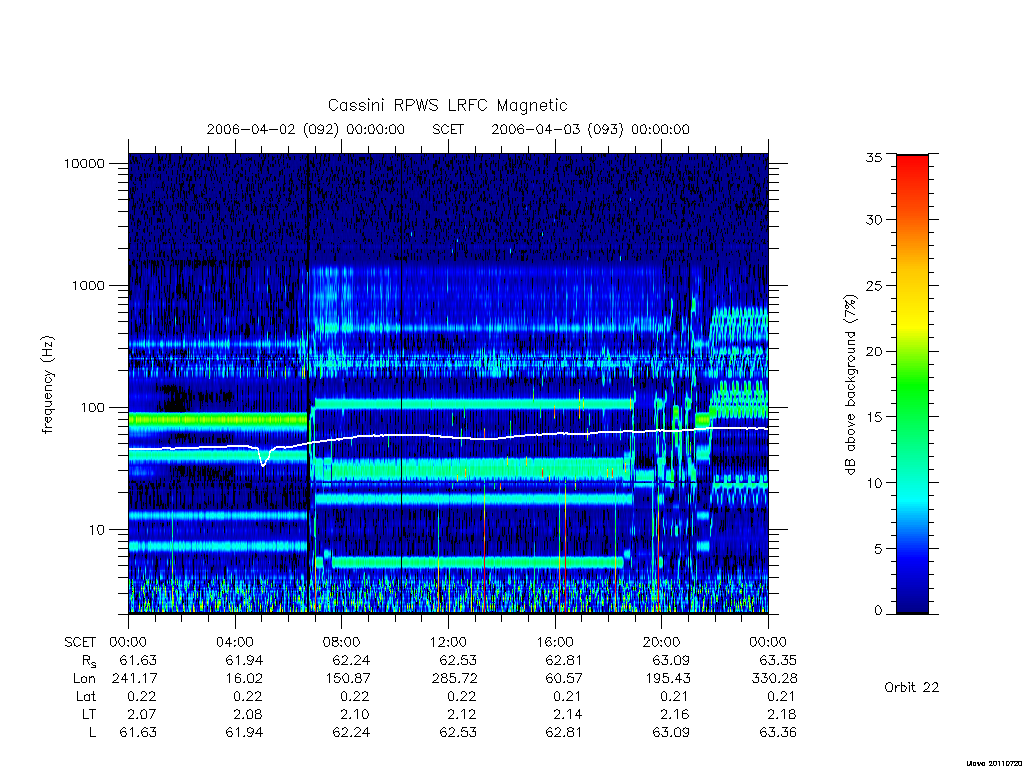This screenshot has width=1024, height=768.
Task: Click the 'SCET' row label below plot
Action: point(80,642)
